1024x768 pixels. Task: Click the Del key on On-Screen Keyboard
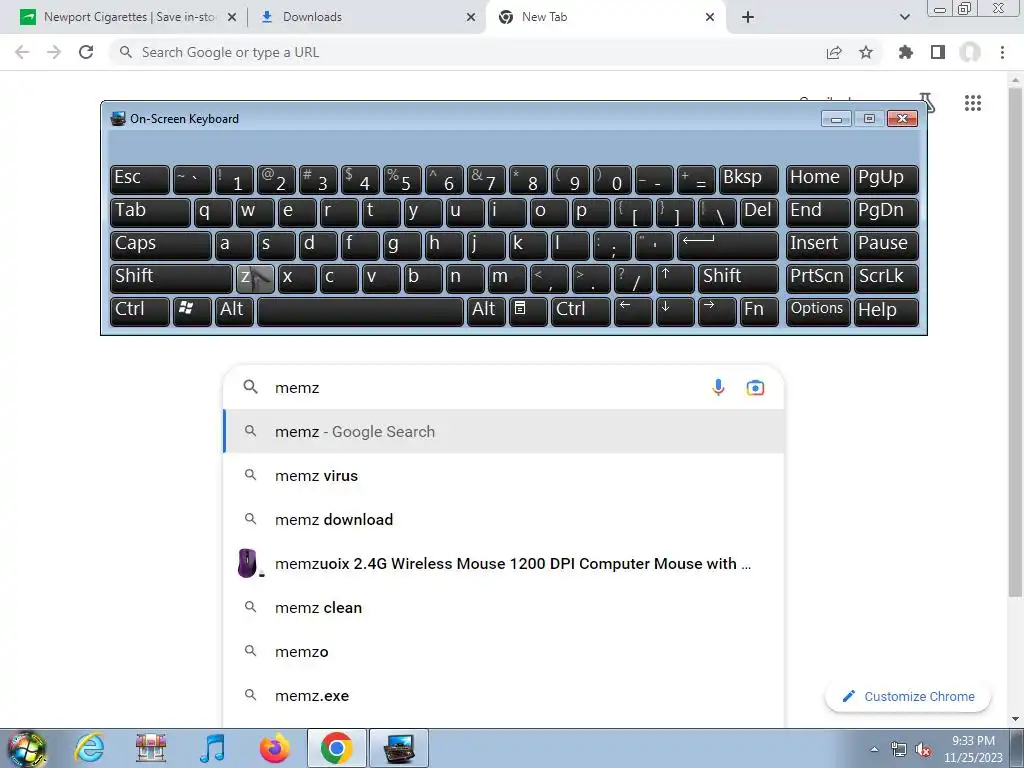click(x=759, y=212)
